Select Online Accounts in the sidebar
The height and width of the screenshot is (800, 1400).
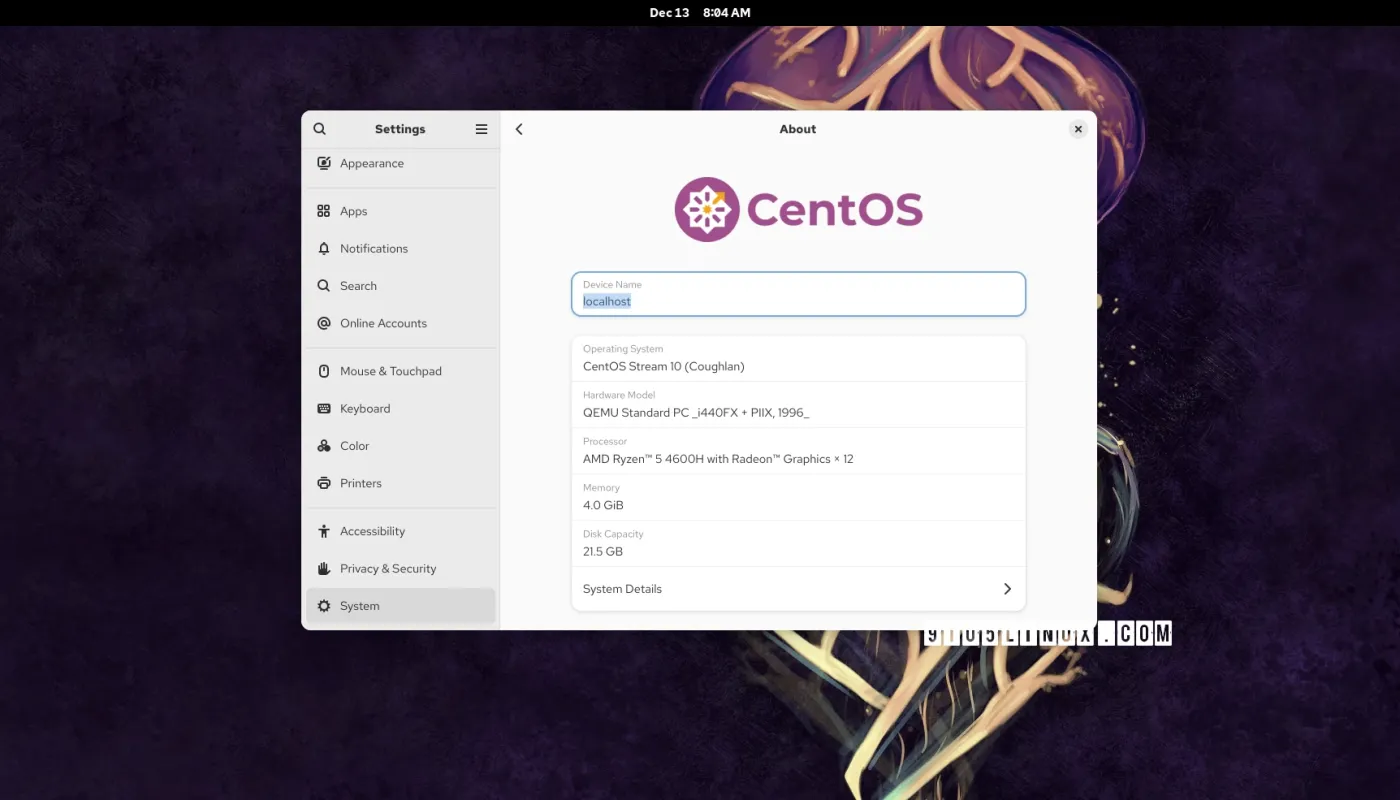tap(400, 323)
